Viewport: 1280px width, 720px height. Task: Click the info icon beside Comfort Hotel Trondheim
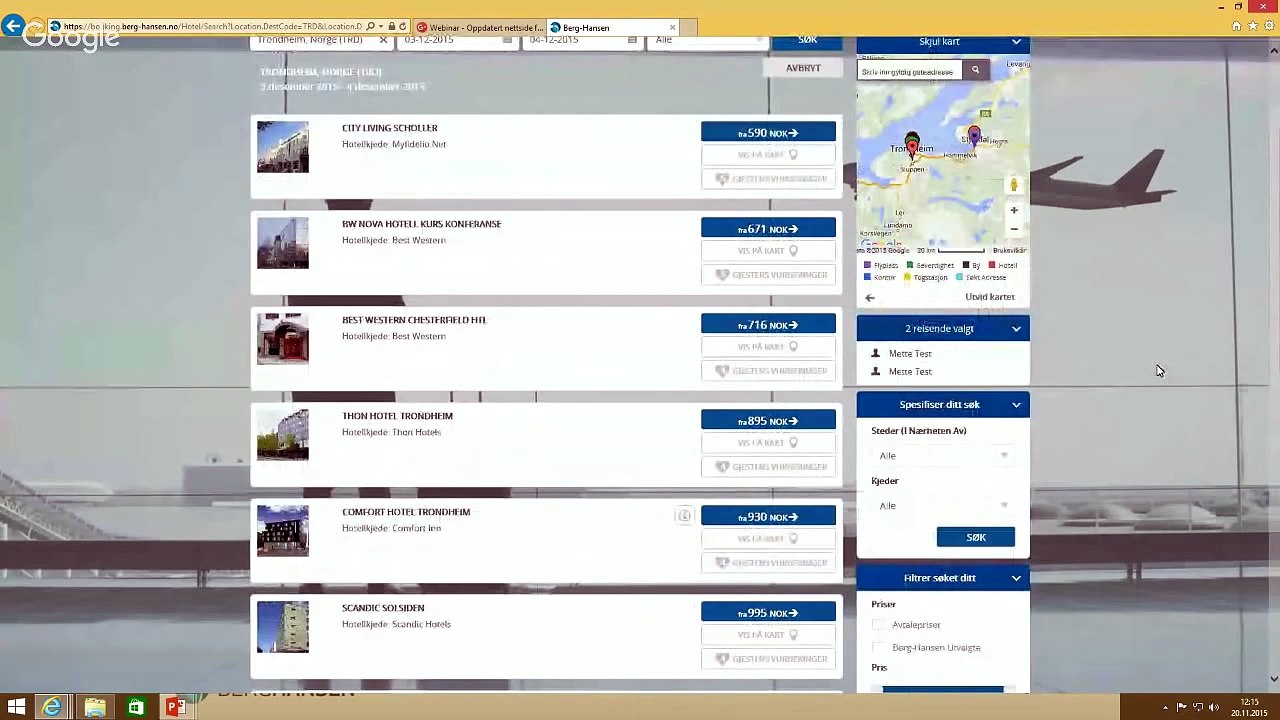click(x=684, y=516)
